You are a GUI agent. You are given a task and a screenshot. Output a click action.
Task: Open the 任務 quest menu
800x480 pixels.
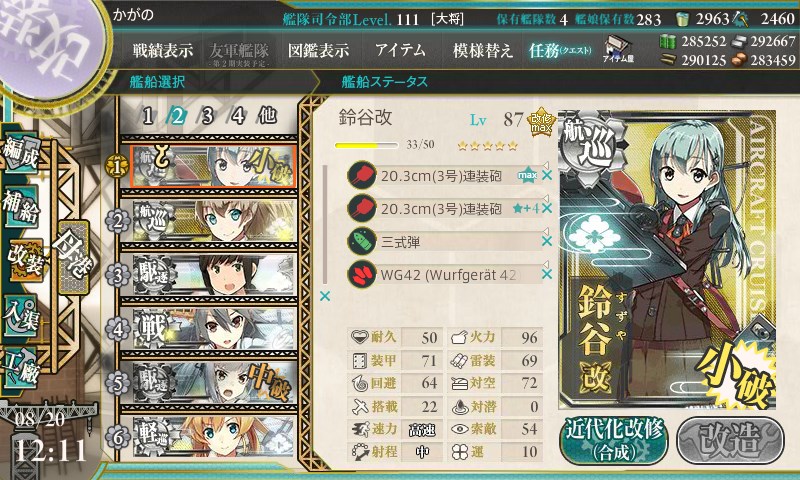coord(560,50)
